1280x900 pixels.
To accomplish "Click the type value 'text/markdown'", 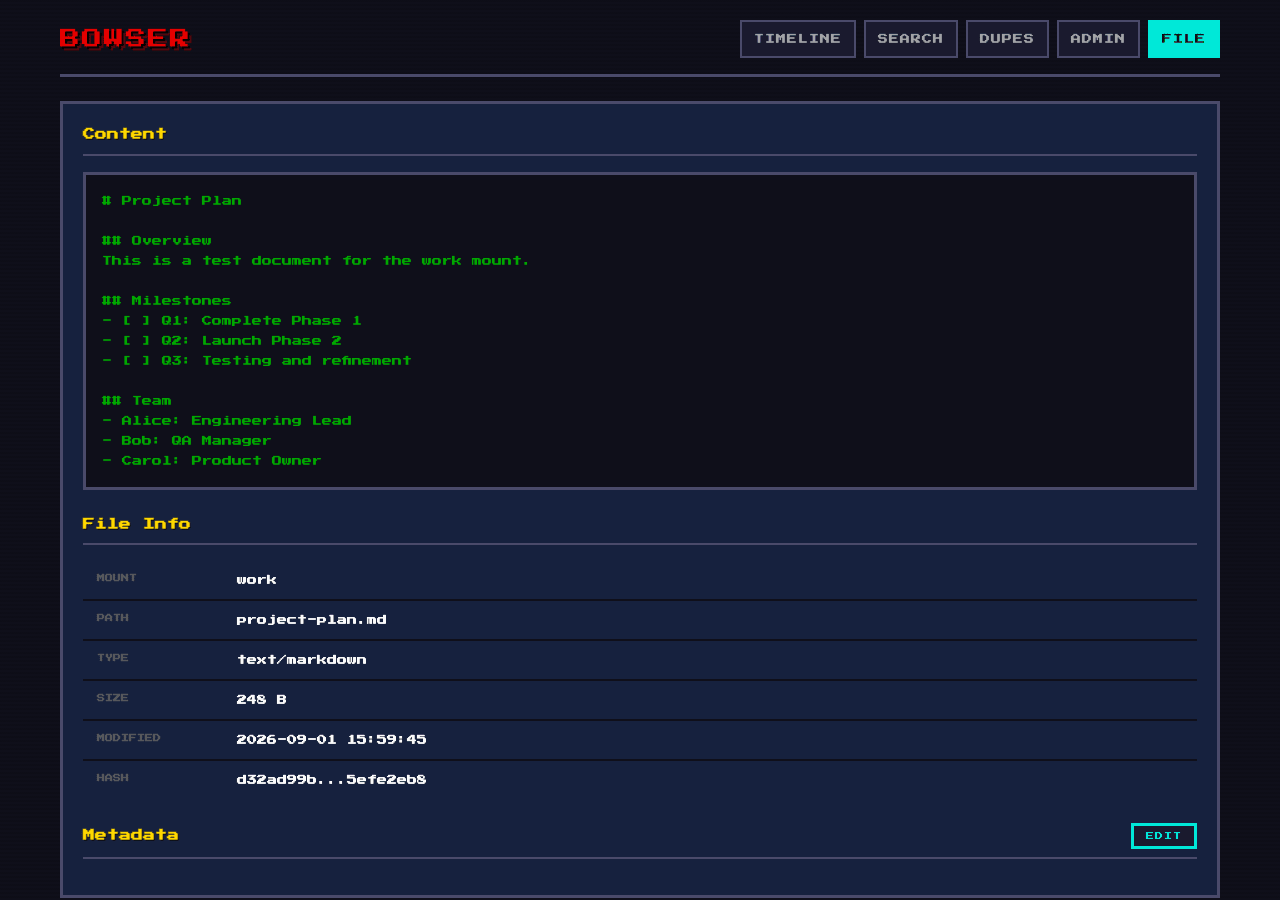I will (302, 660).
